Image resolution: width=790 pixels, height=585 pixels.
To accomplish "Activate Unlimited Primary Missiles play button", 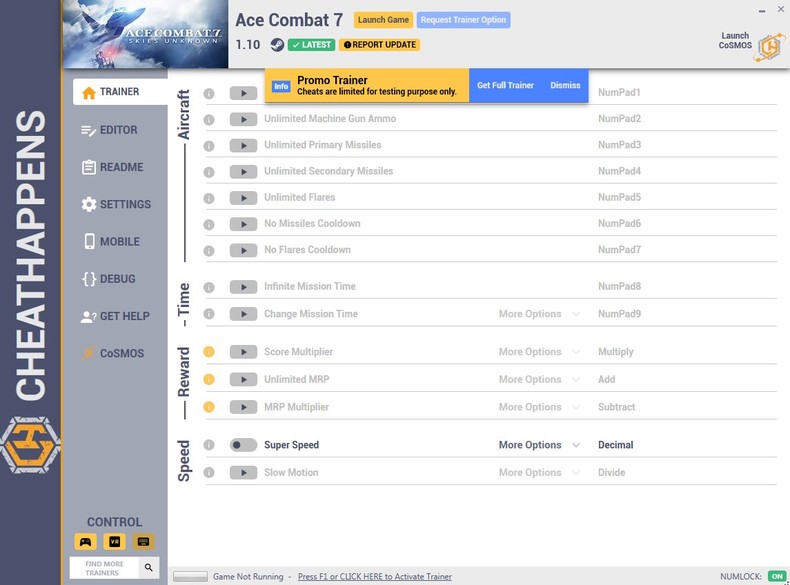I will (x=243, y=146).
